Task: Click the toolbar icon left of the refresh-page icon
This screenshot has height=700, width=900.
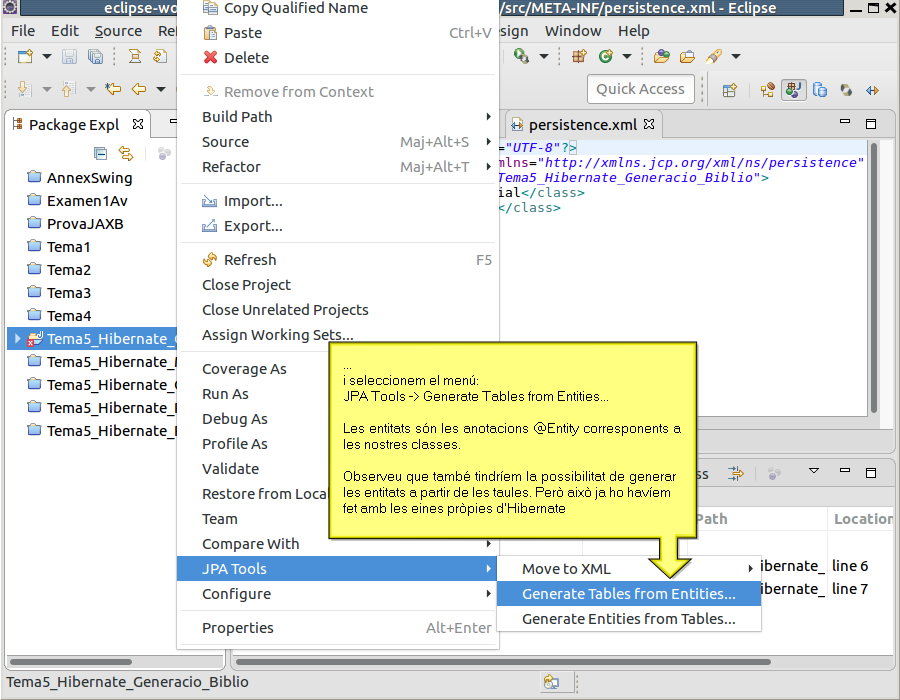Action: (135, 56)
